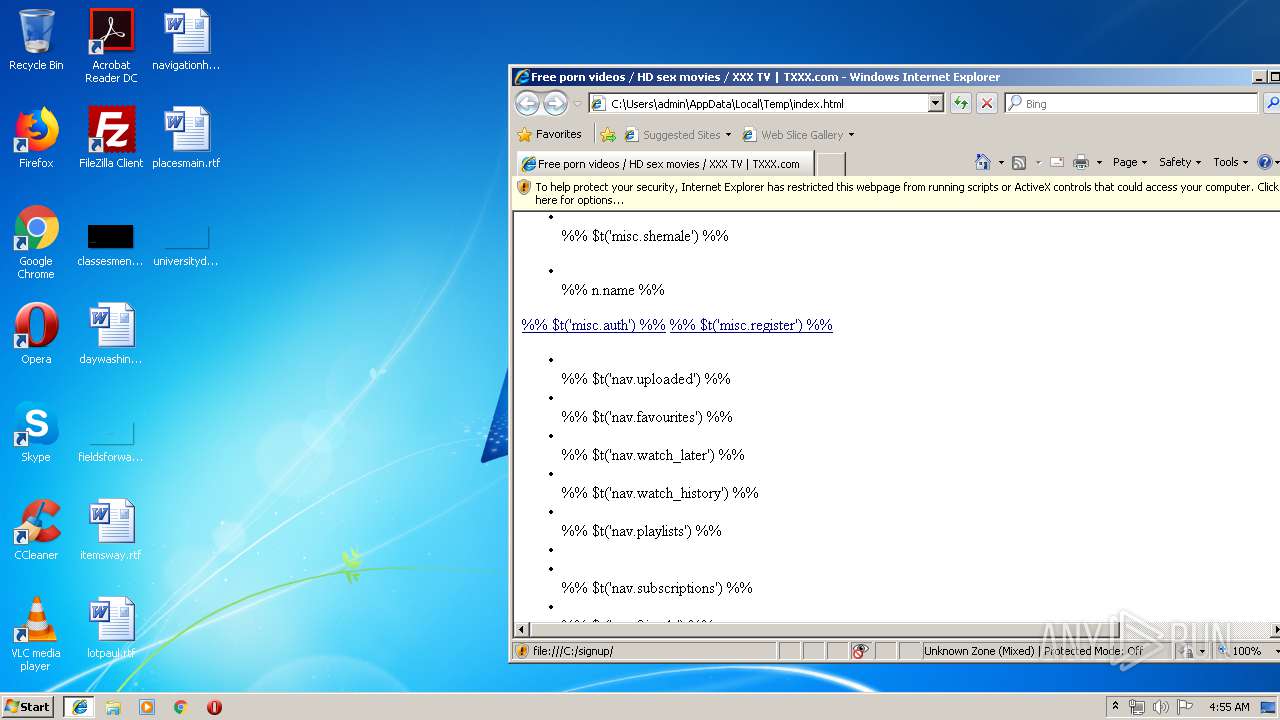This screenshot has width=1280, height=720.
Task: Open the Page menu
Action: (1129, 162)
